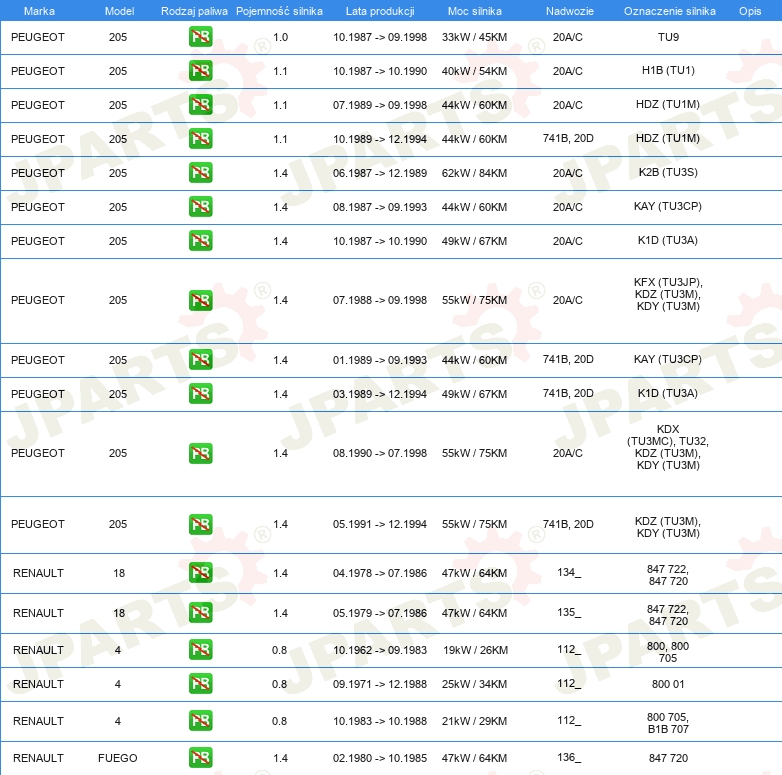
Task: Click the 19kW / 26KM power cell
Action: (475, 650)
